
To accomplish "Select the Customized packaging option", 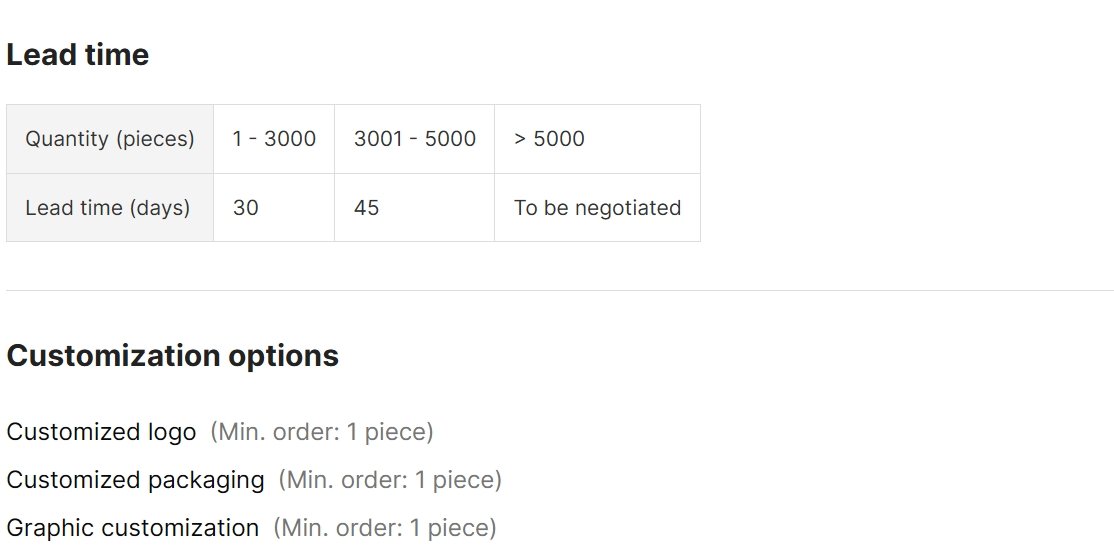I will click(135, 481).
